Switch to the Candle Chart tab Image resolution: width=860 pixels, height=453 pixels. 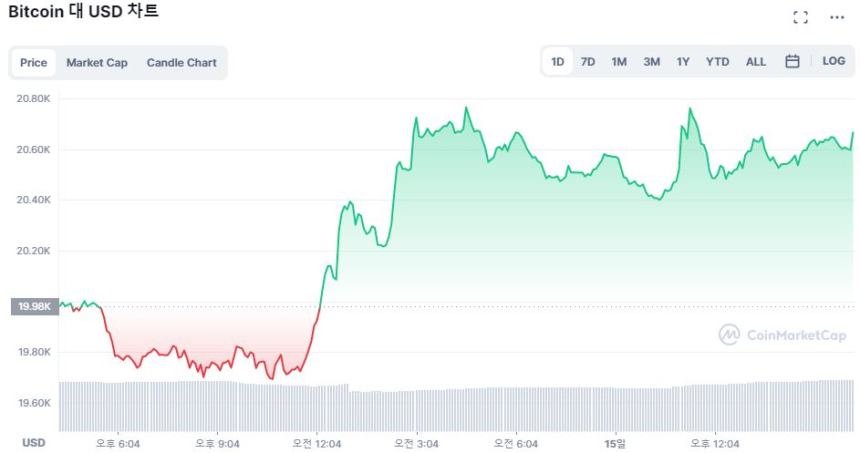tap(181, 63)
